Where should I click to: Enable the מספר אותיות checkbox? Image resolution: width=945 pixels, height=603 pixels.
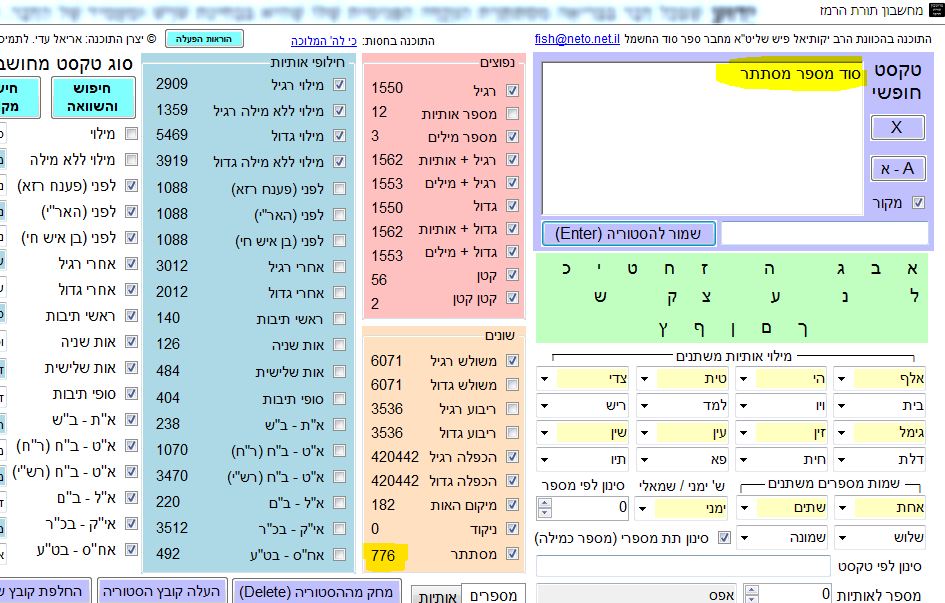[513, 113]
